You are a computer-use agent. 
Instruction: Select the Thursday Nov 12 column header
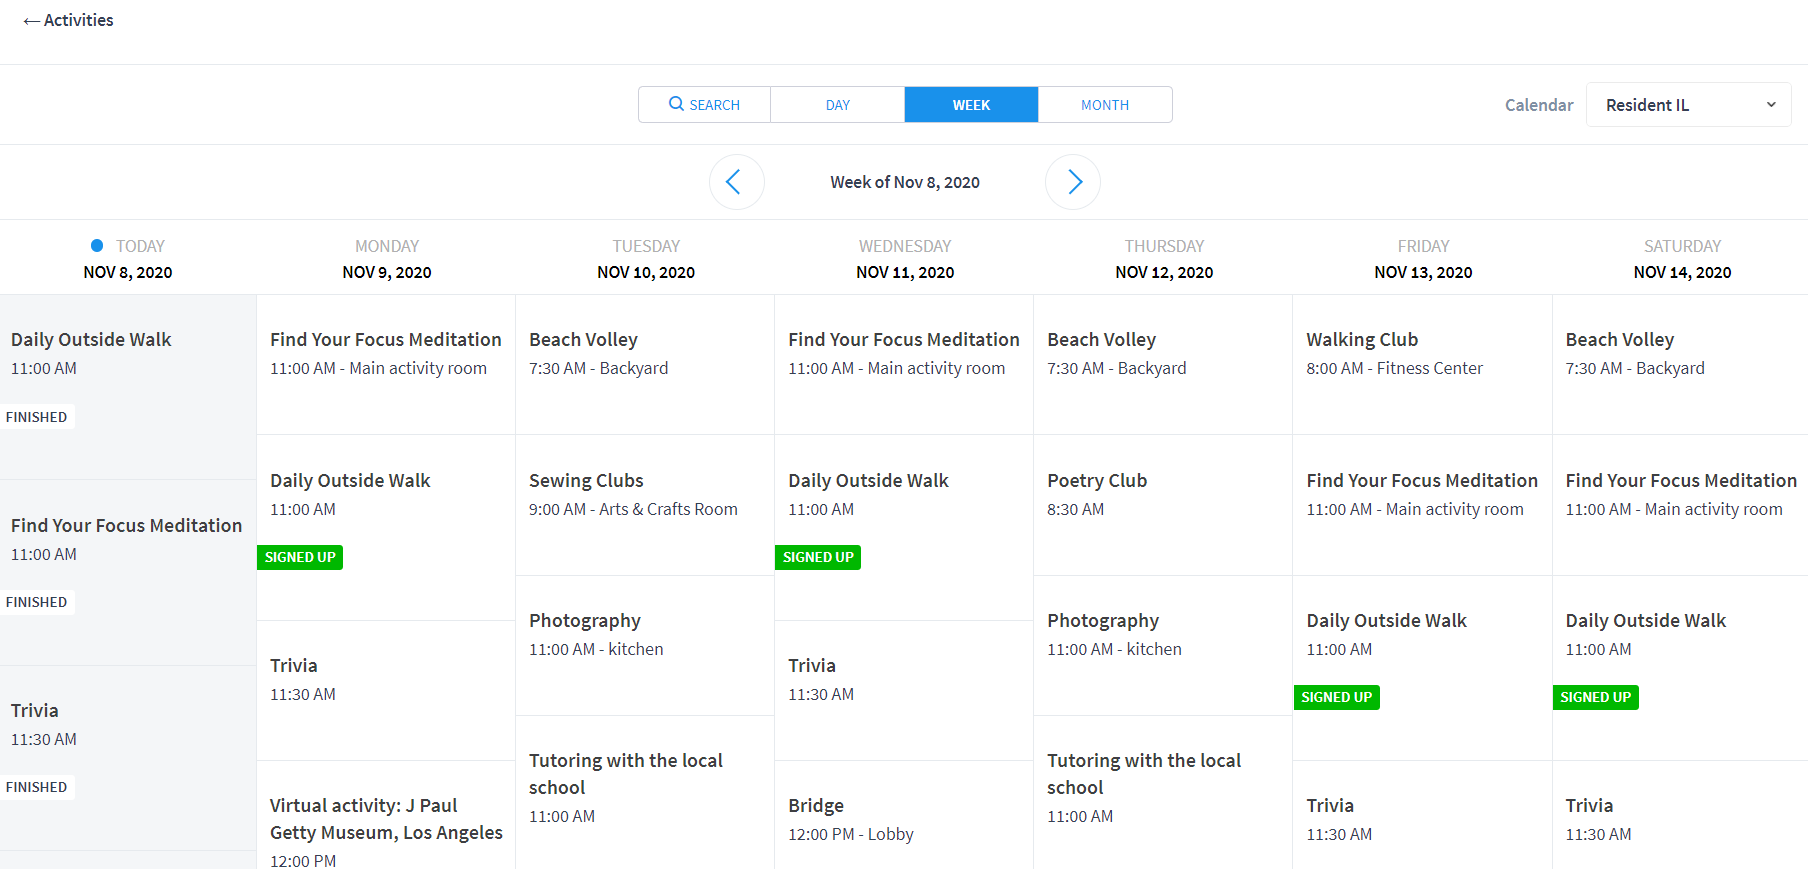pos(1164,259)
